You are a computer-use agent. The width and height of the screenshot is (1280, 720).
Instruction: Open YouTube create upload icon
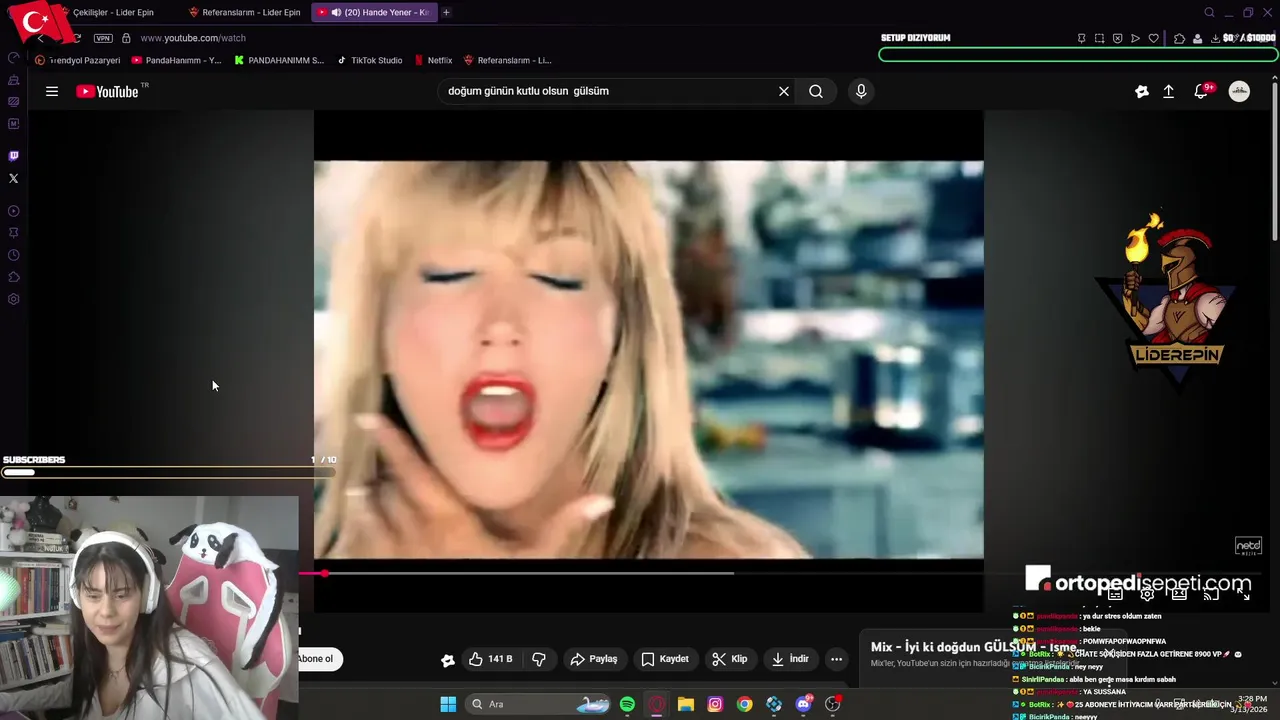tap(1168, 91)
